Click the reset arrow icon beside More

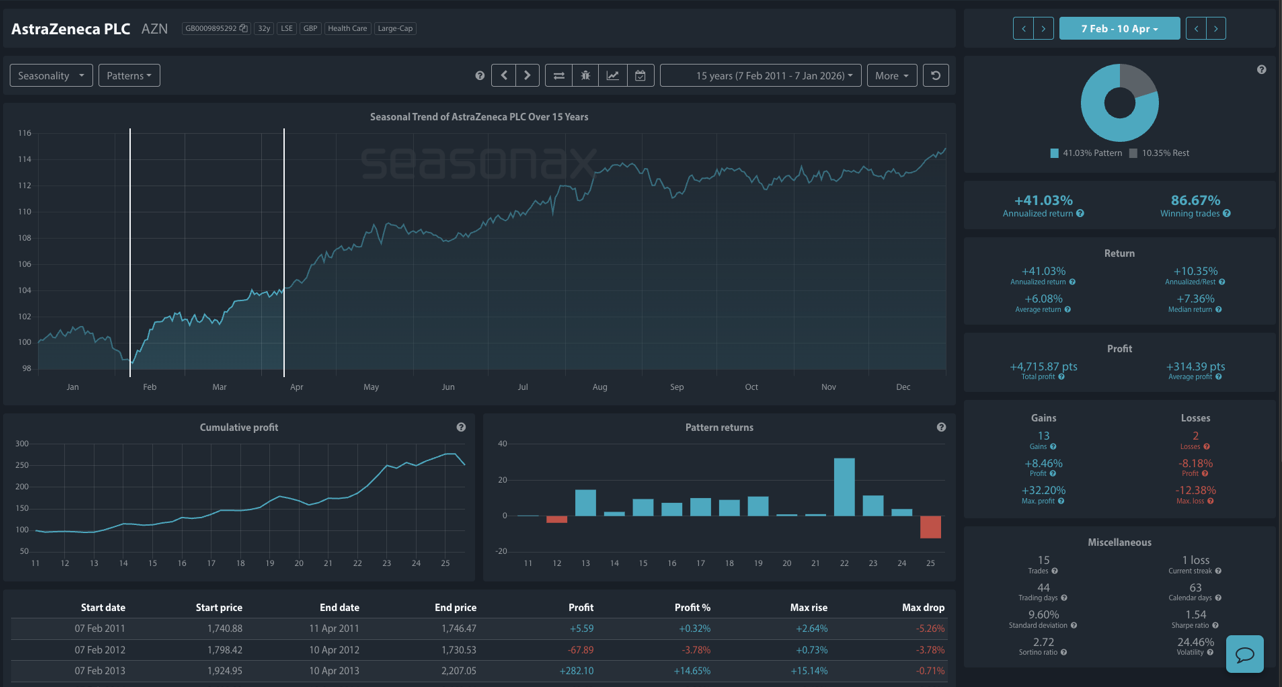[936, 76]
